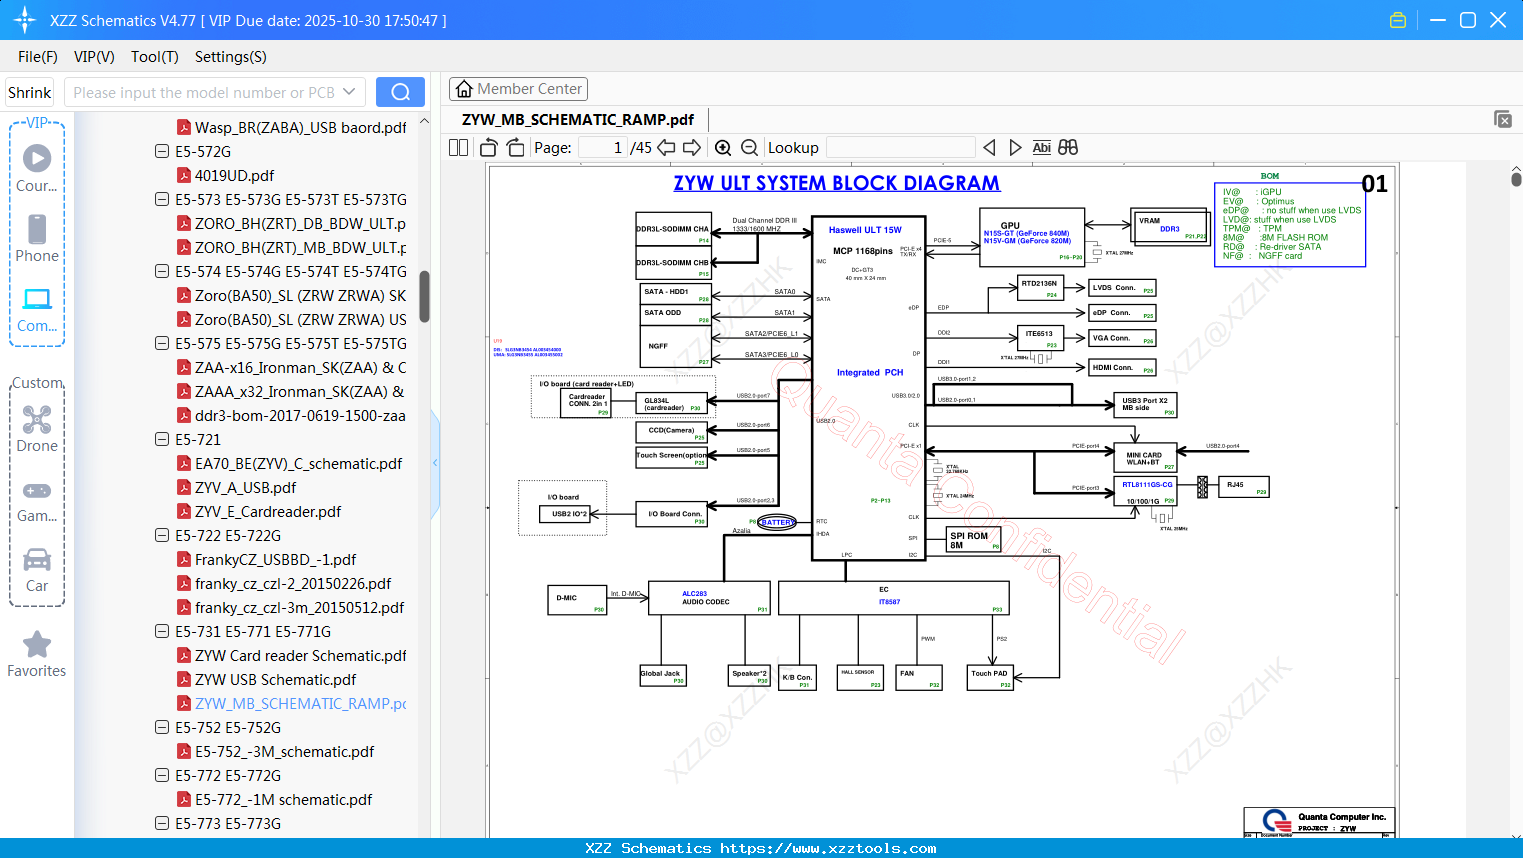Click the Lookup text field
The image size is (1523, 858).
point(901,148)
